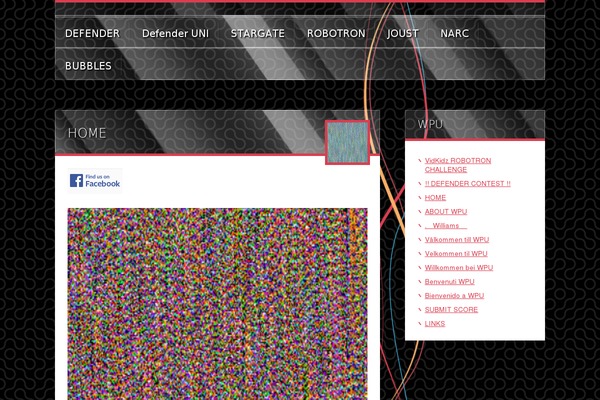Select ROBOTRON in the navigation bar
The height and width of the screenshot is (400, 600).
pos(336,34)
